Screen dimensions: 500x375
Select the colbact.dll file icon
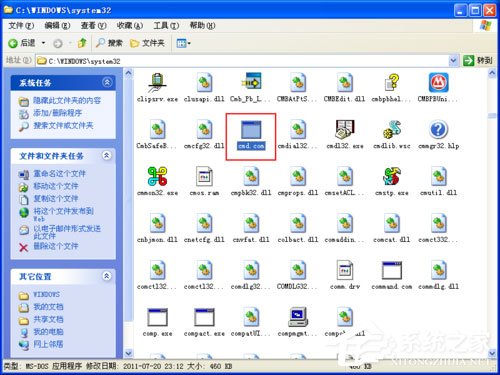click(x=298, y=223)
